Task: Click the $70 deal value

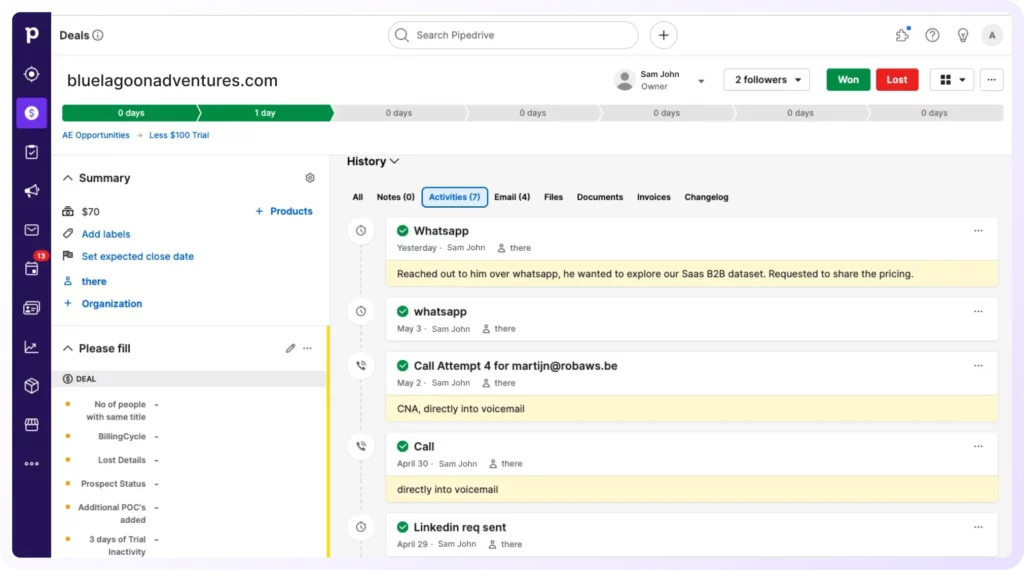Action: [90, 212]
